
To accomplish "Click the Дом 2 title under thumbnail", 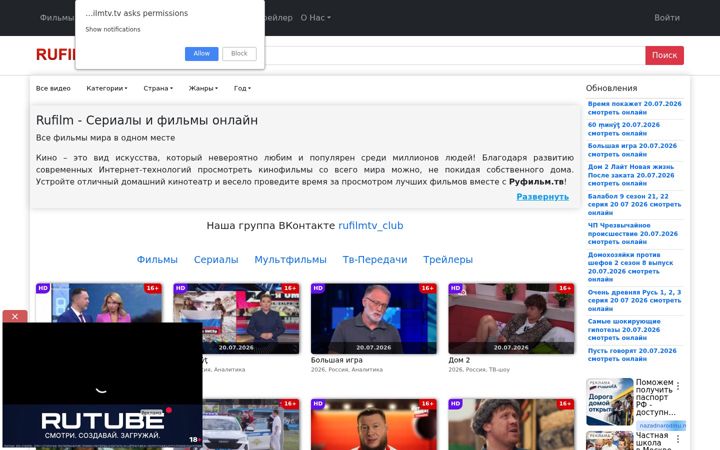I will [x=459, y=360].
